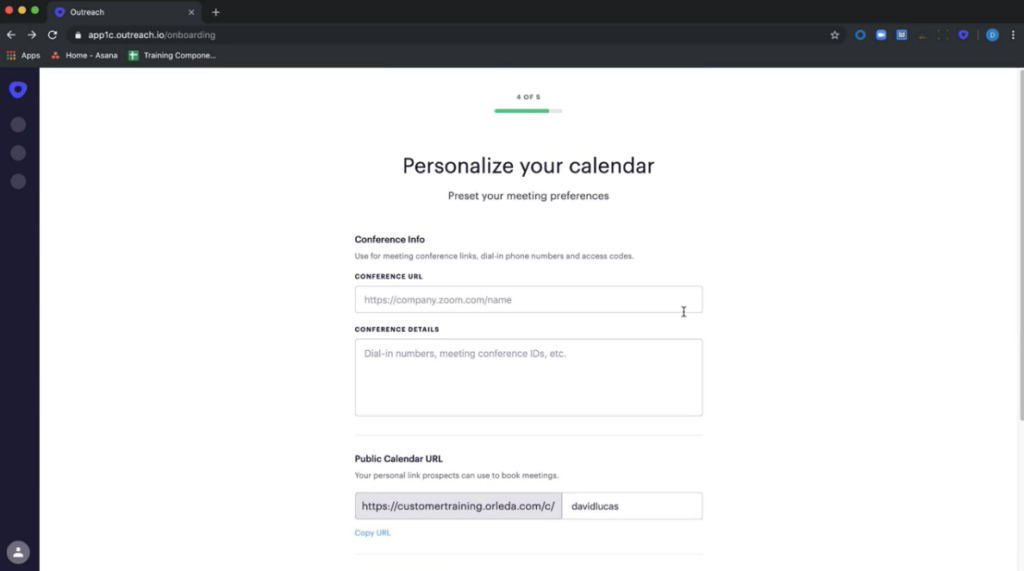The image size is (1024, 571).
Task: Open the user profile avatar in sidebar
Action: click(18, 552)
